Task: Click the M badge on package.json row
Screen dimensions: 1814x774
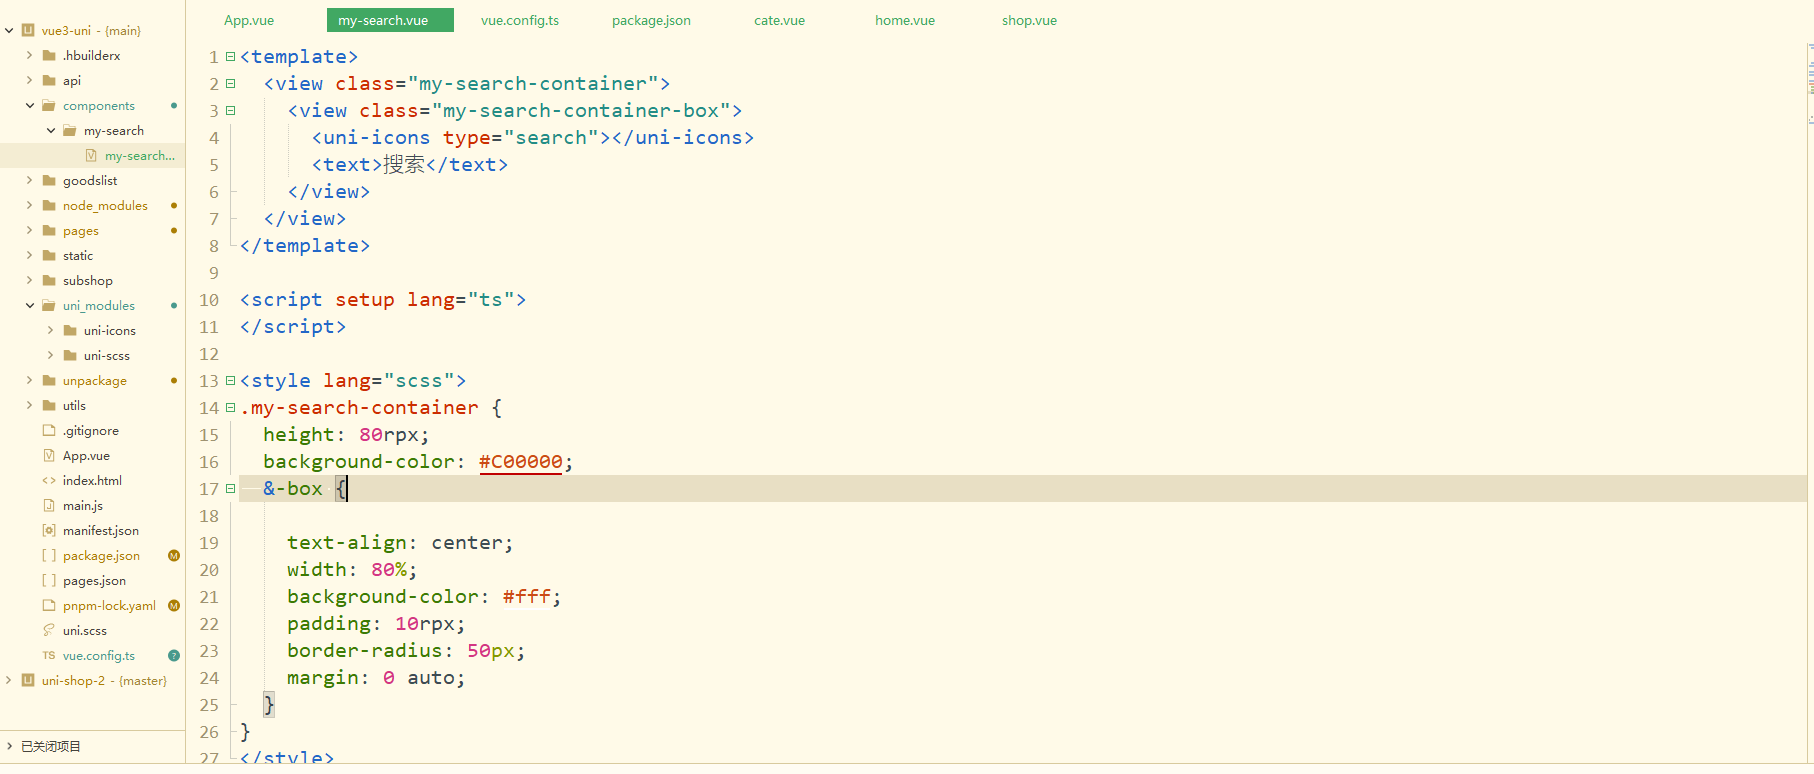Action: [174, 556]
